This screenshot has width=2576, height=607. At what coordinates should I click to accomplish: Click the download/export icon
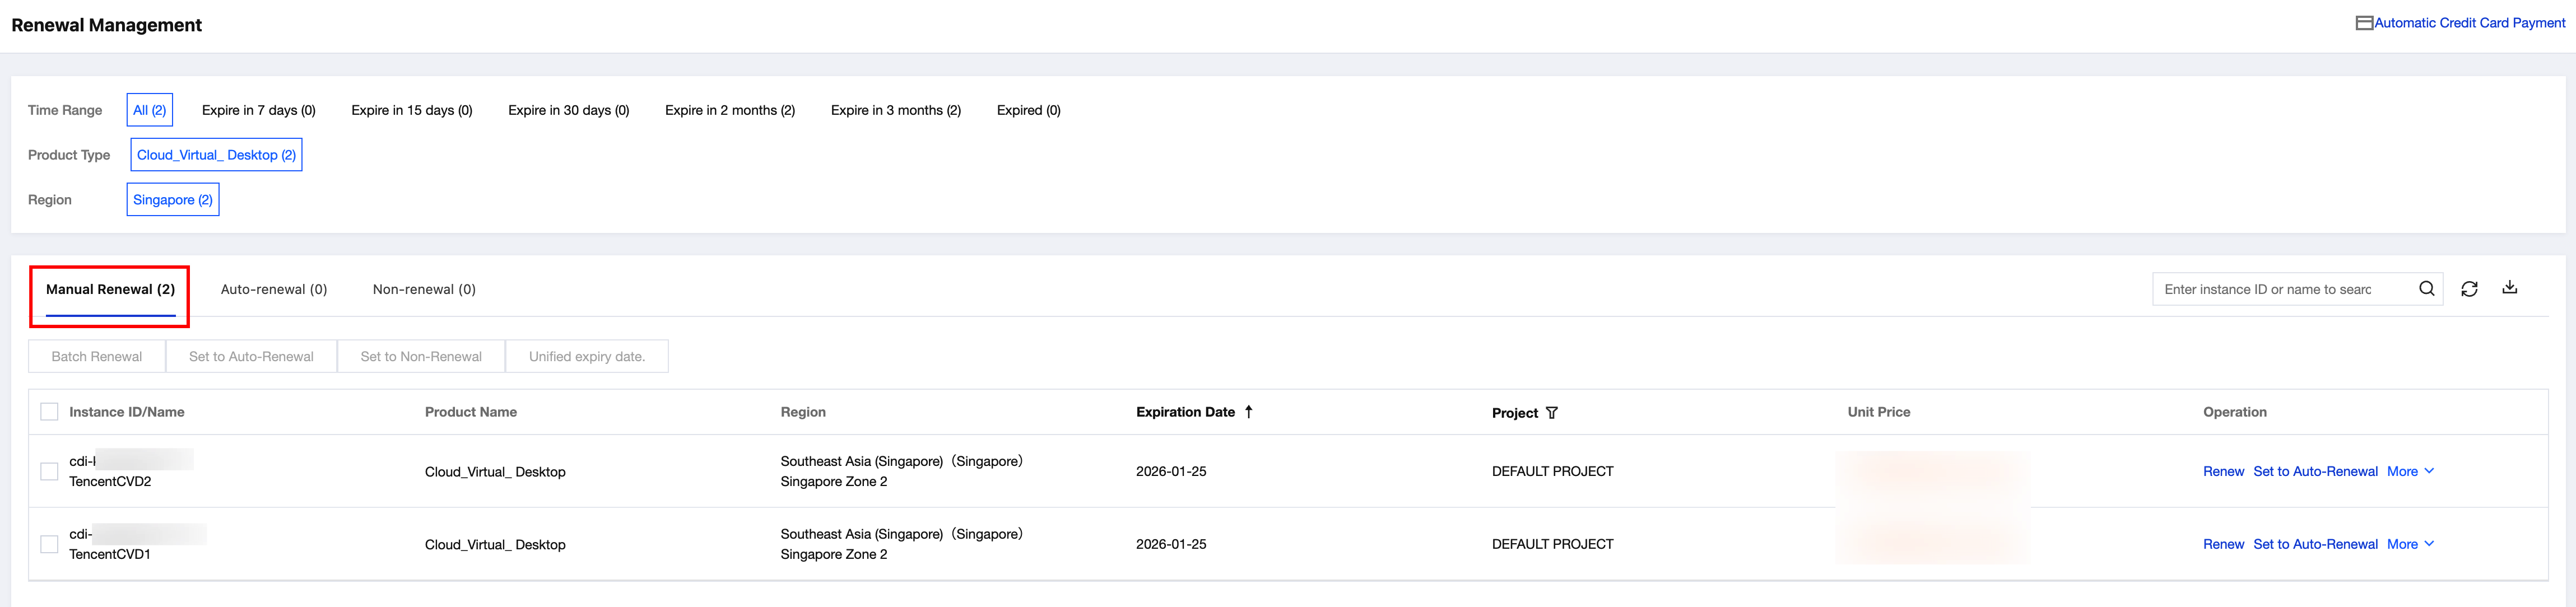tap(2509, 288)
